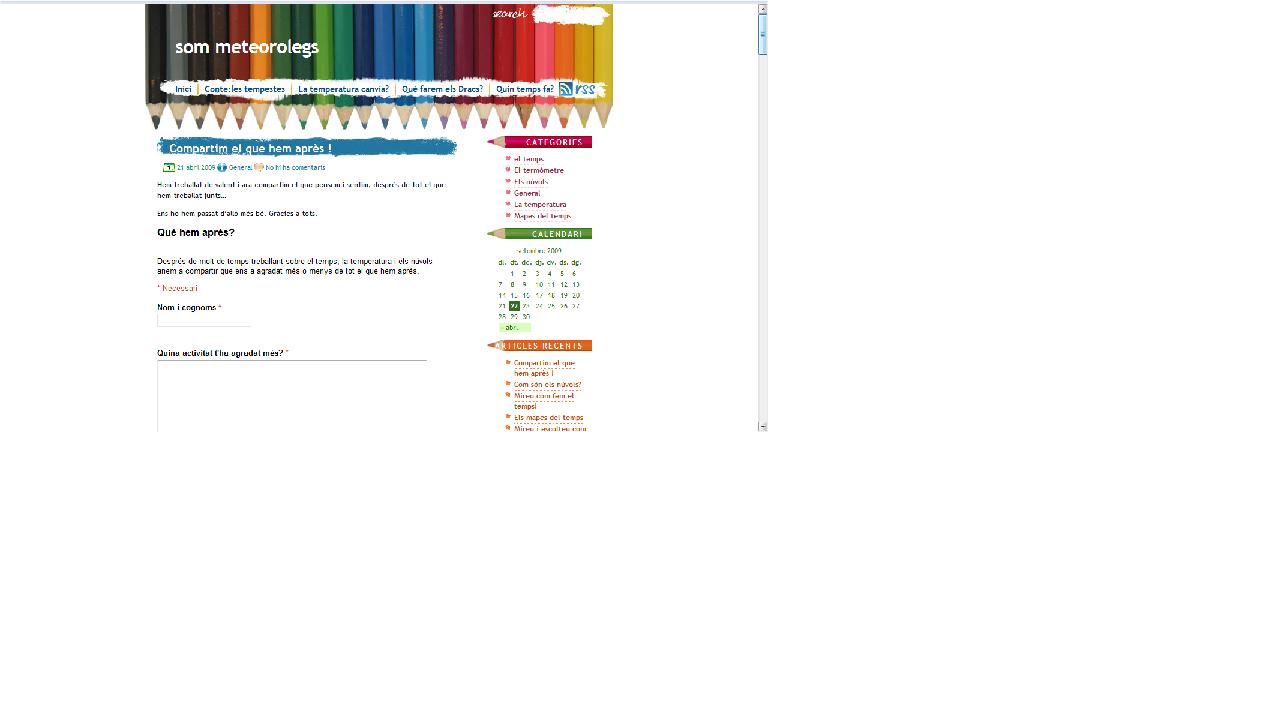This screenshot has width=1280, height=720.
Task: Open 'Quin temps fa?' page
Action: [524, 89]
